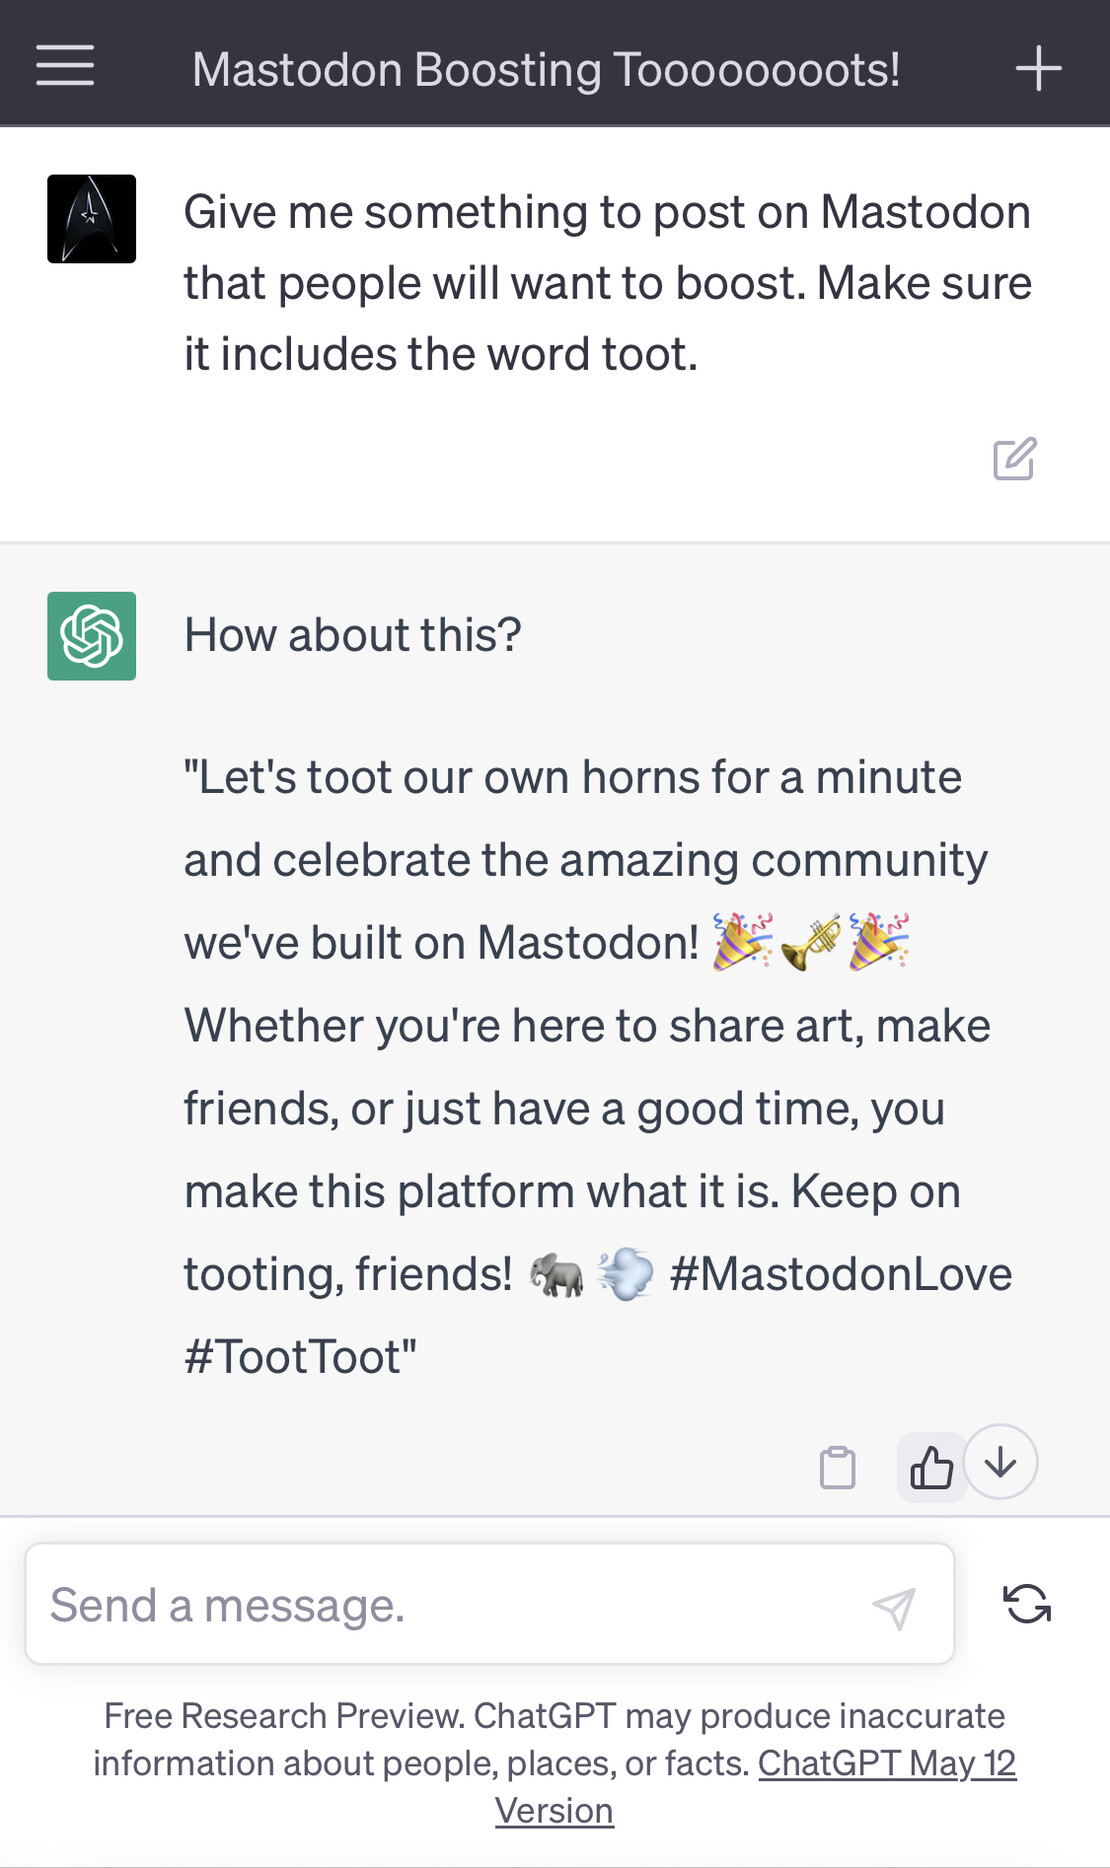Regenerate the response

pyautogui.click(x=1027, y=1604)
